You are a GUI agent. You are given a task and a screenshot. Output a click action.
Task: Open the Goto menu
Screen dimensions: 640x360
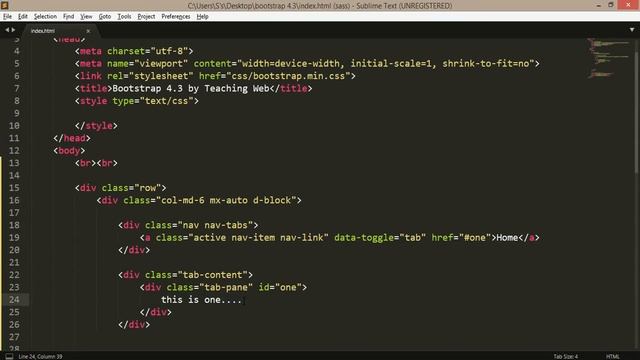pyautogui.click(x=104, y=16)
